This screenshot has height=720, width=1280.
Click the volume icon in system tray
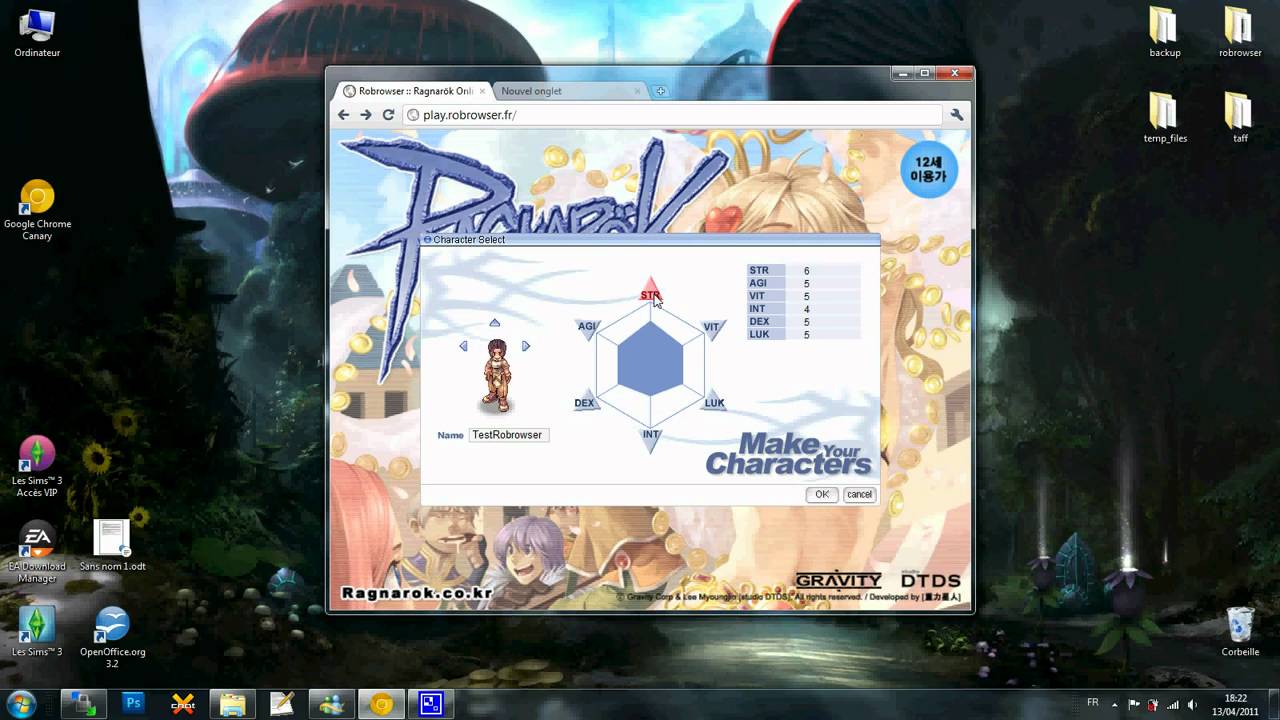tap(1191, 705)
